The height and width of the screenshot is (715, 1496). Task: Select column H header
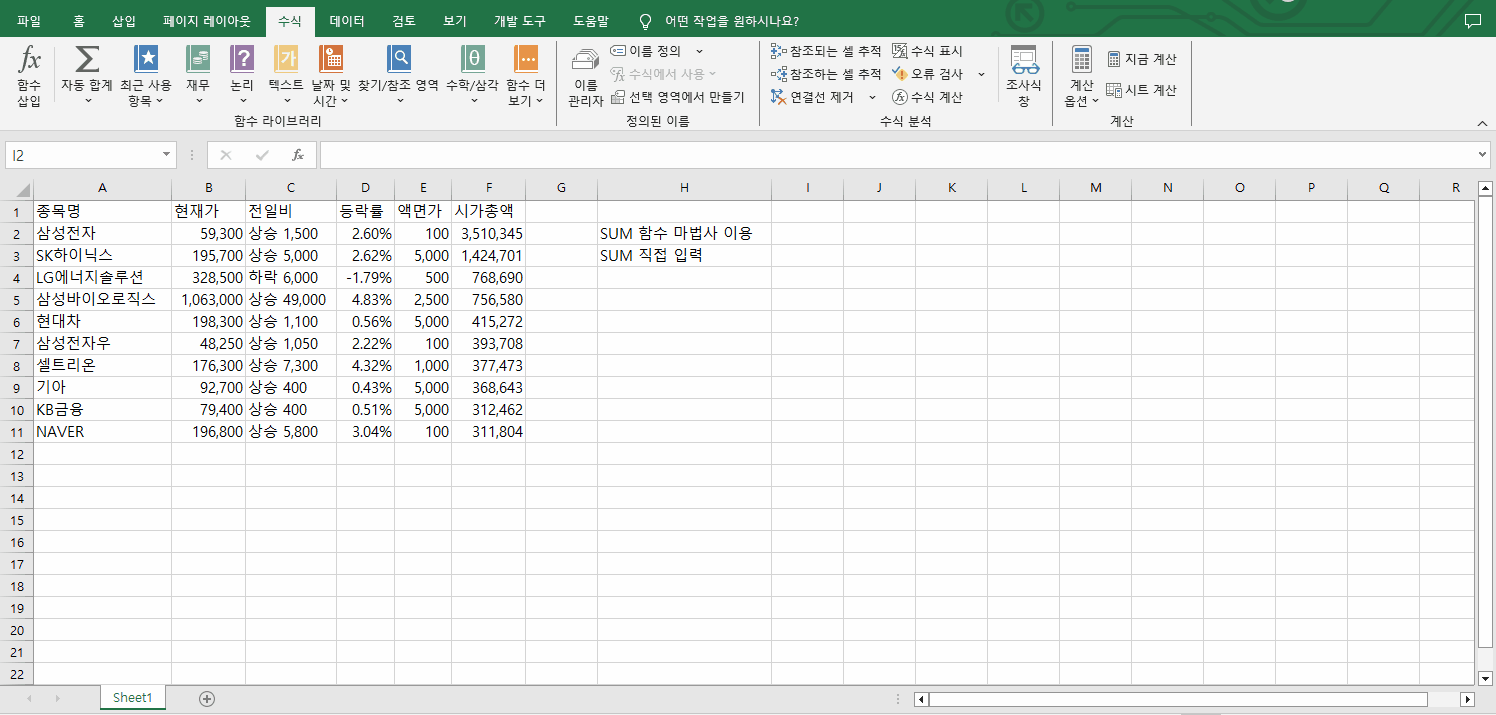(684, 188)
